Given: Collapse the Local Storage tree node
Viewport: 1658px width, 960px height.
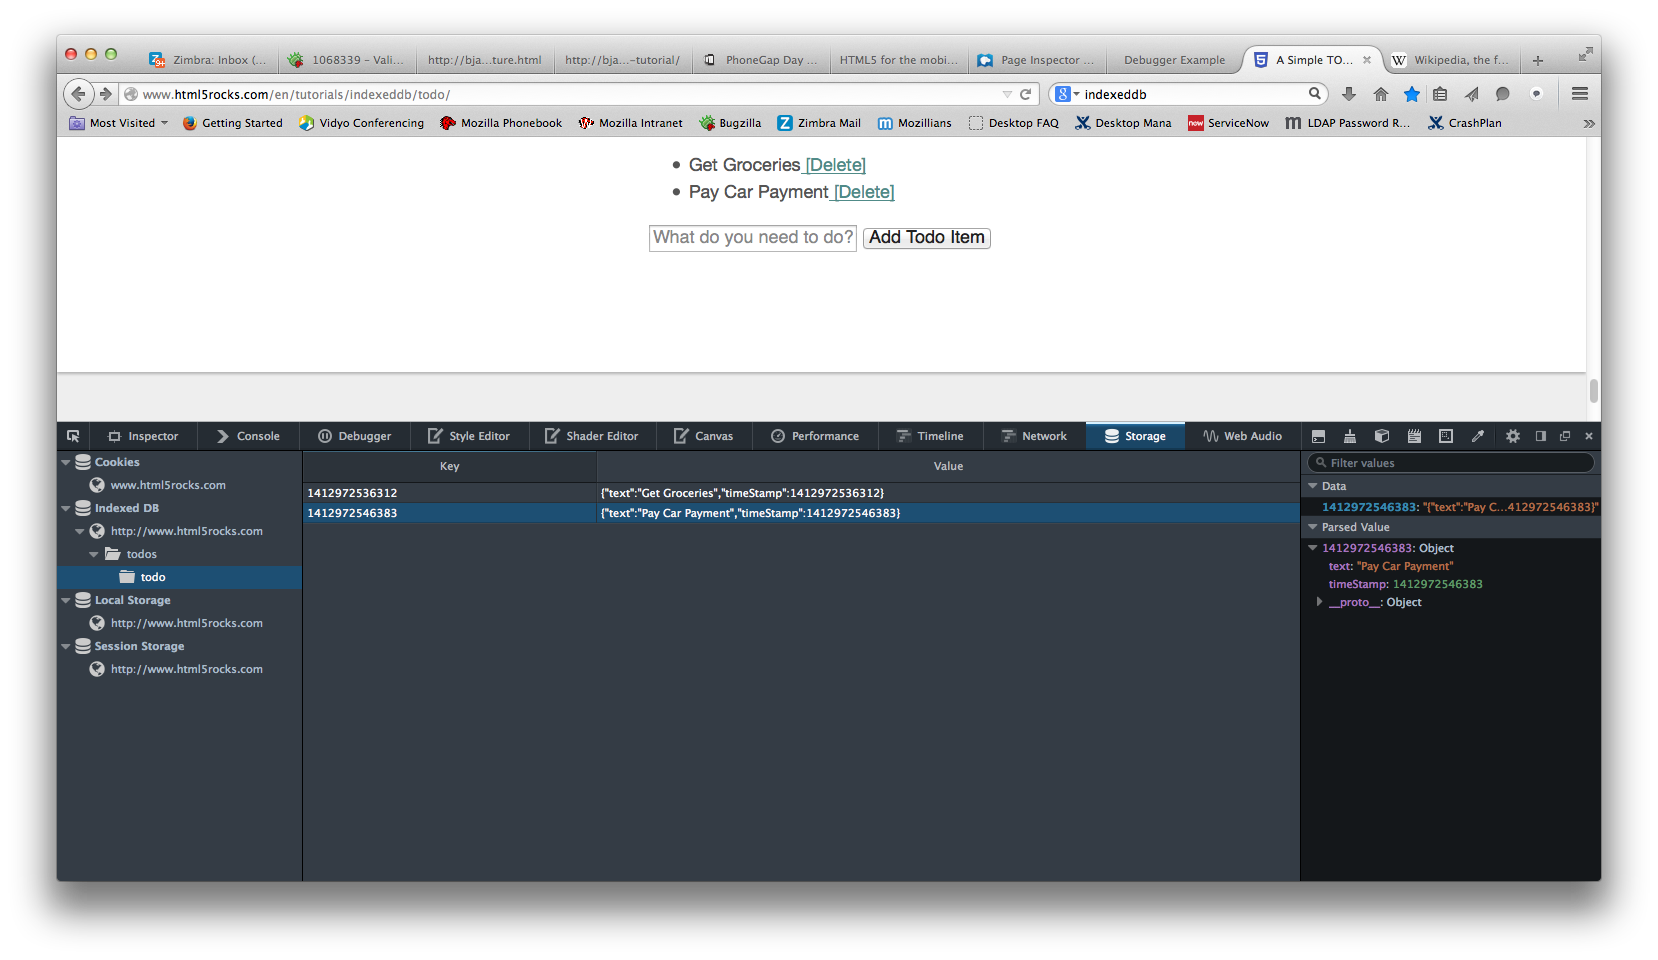Looking at the screenshot, I should (66, 600).
